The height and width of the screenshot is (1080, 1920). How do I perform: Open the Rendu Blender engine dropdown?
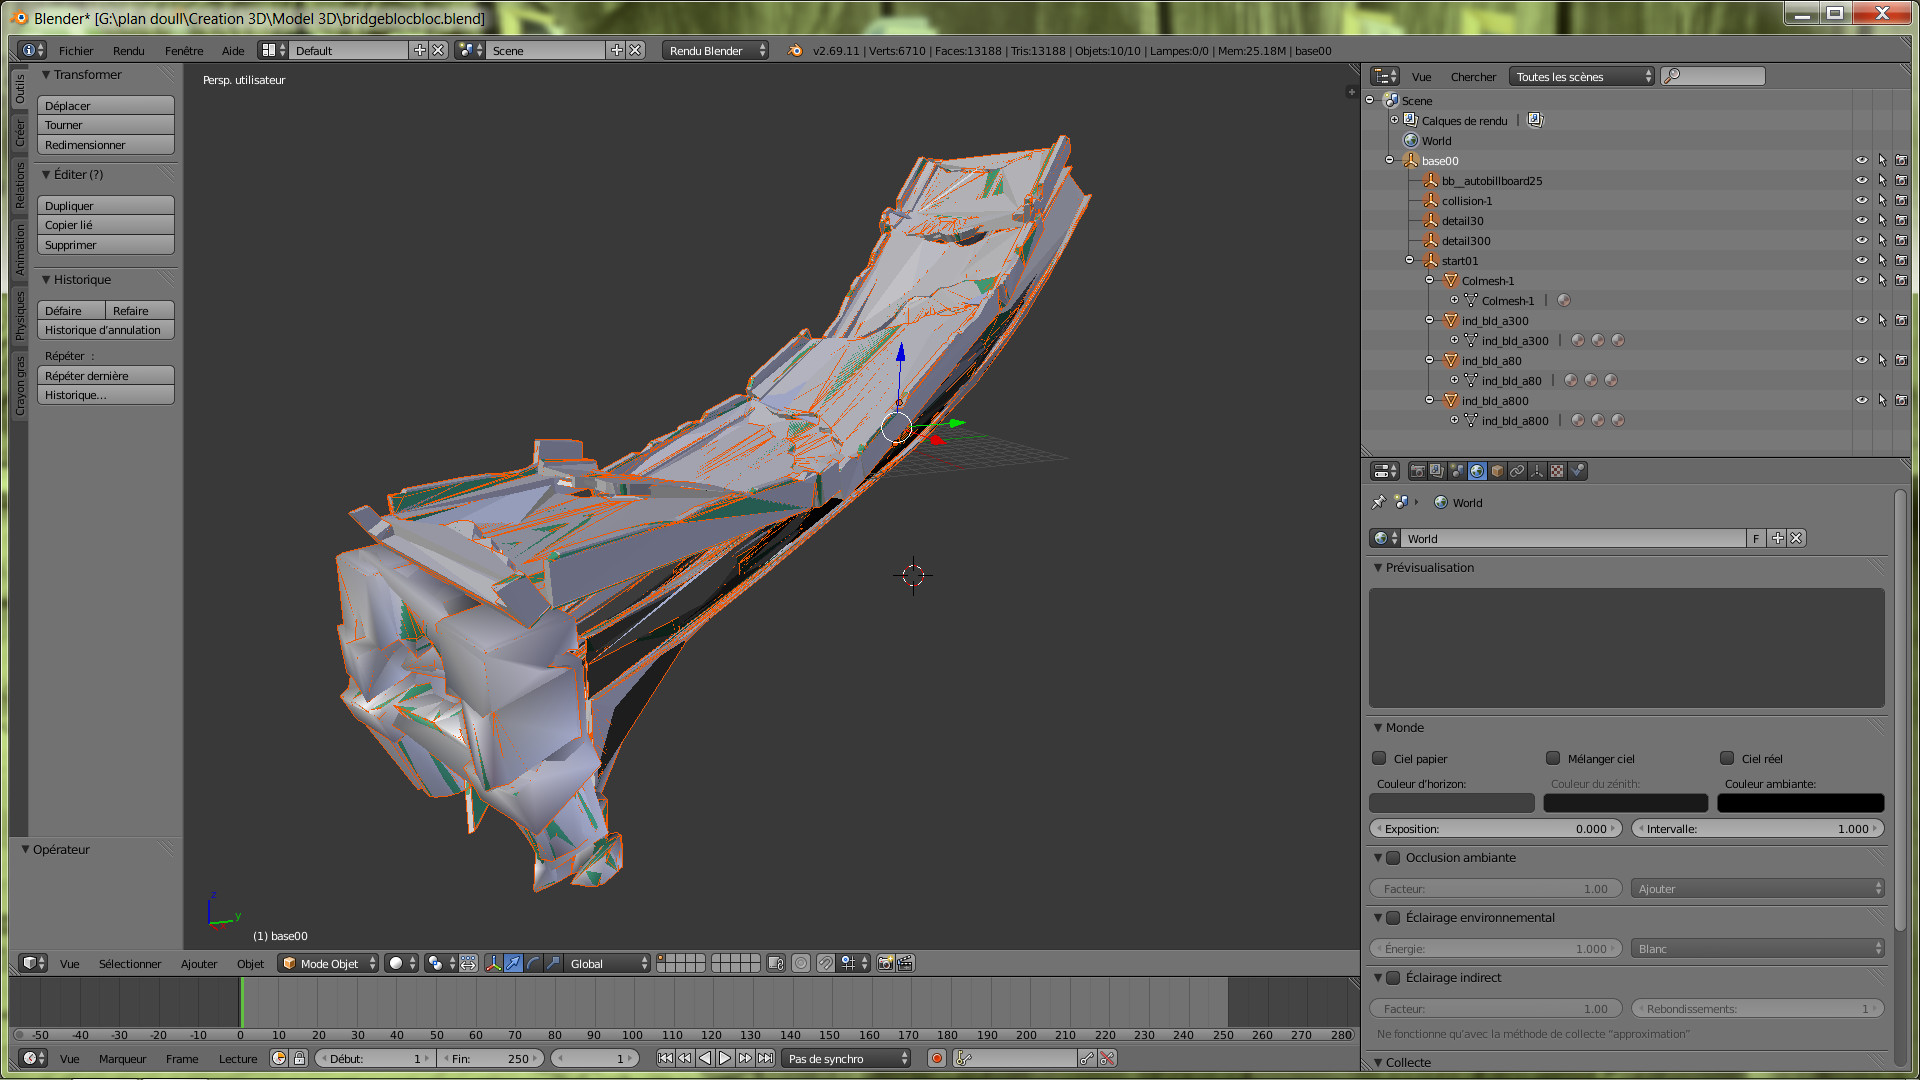click(715, 50)
